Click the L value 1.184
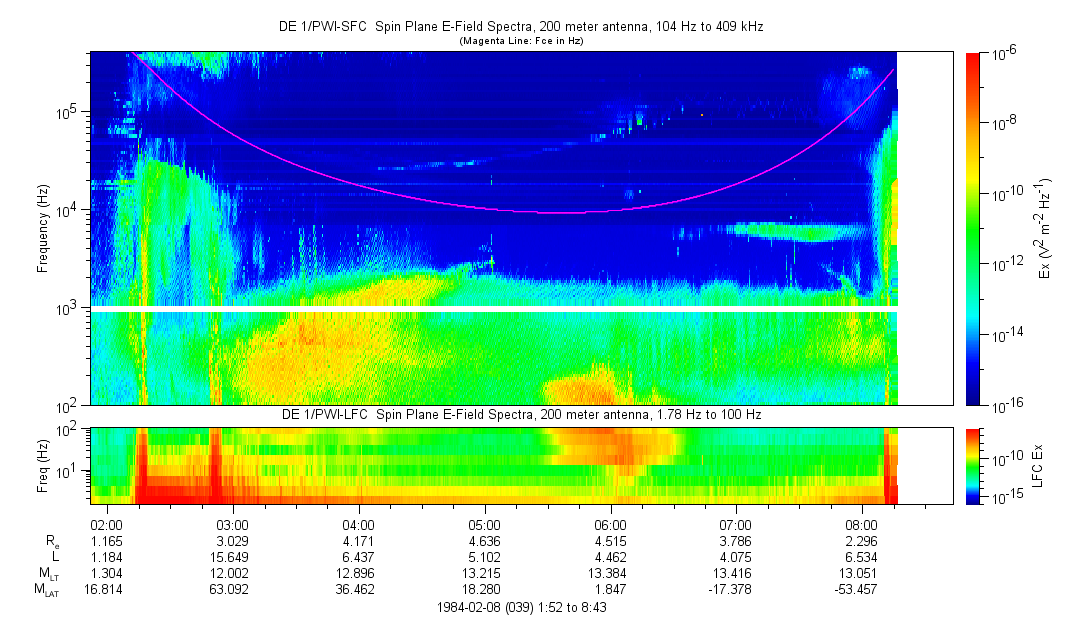The image size is (1083, 620). pyautogui.click(x=106, y=557)
